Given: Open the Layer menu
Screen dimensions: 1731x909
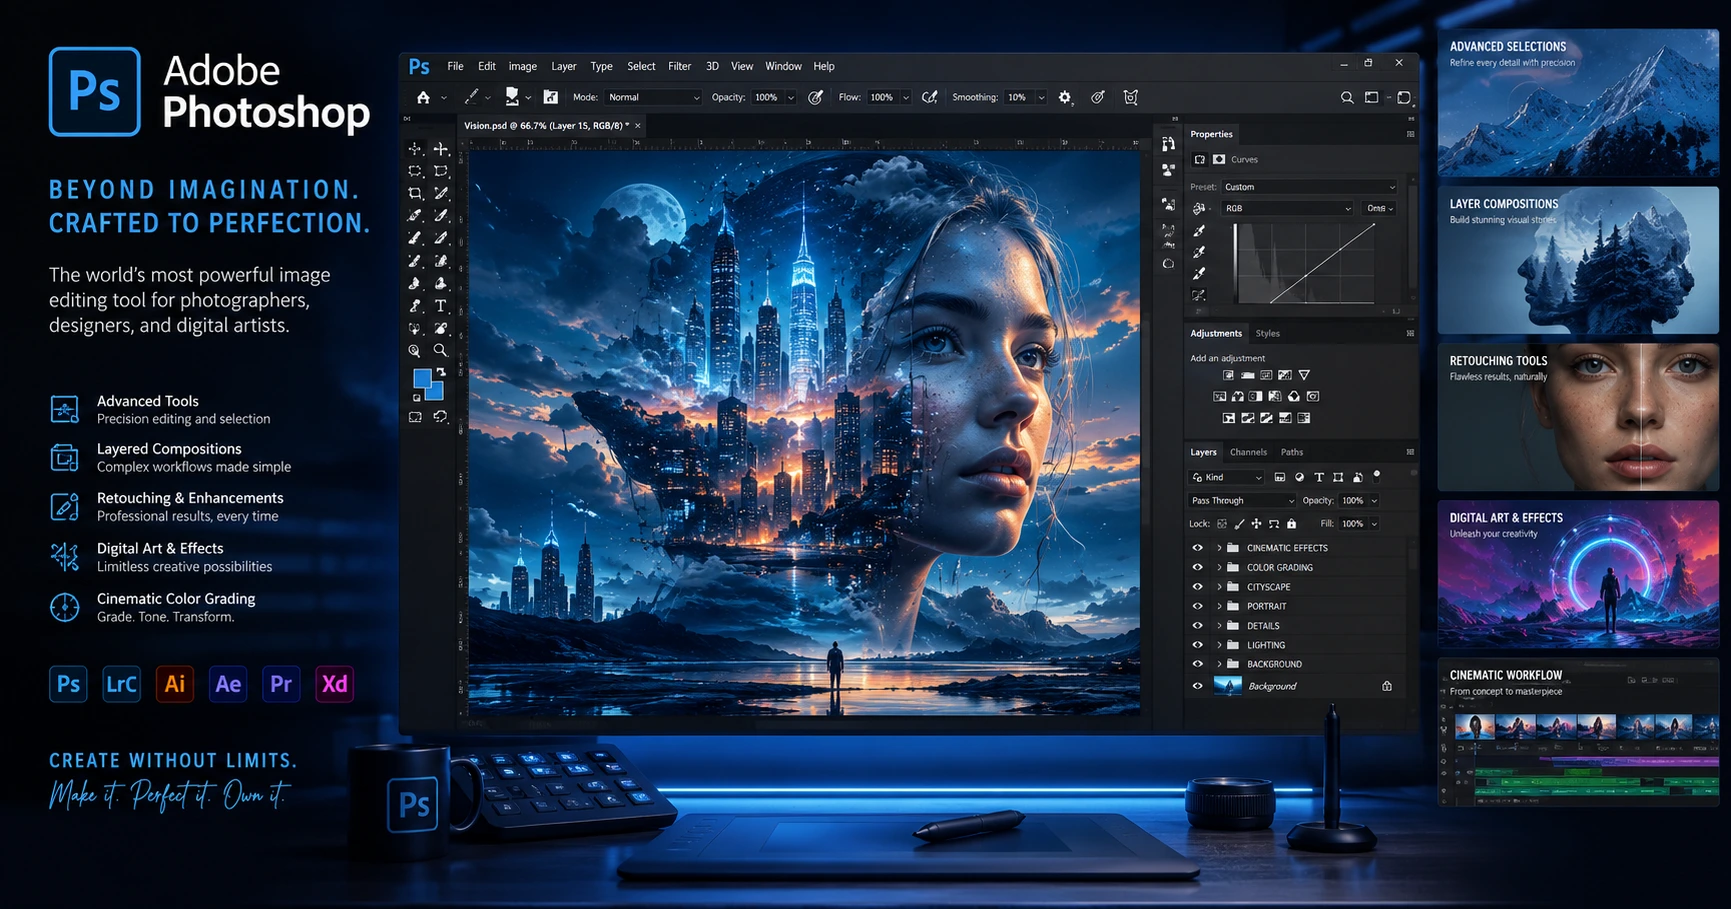Looking at the screenshot, I should point(564,66).
